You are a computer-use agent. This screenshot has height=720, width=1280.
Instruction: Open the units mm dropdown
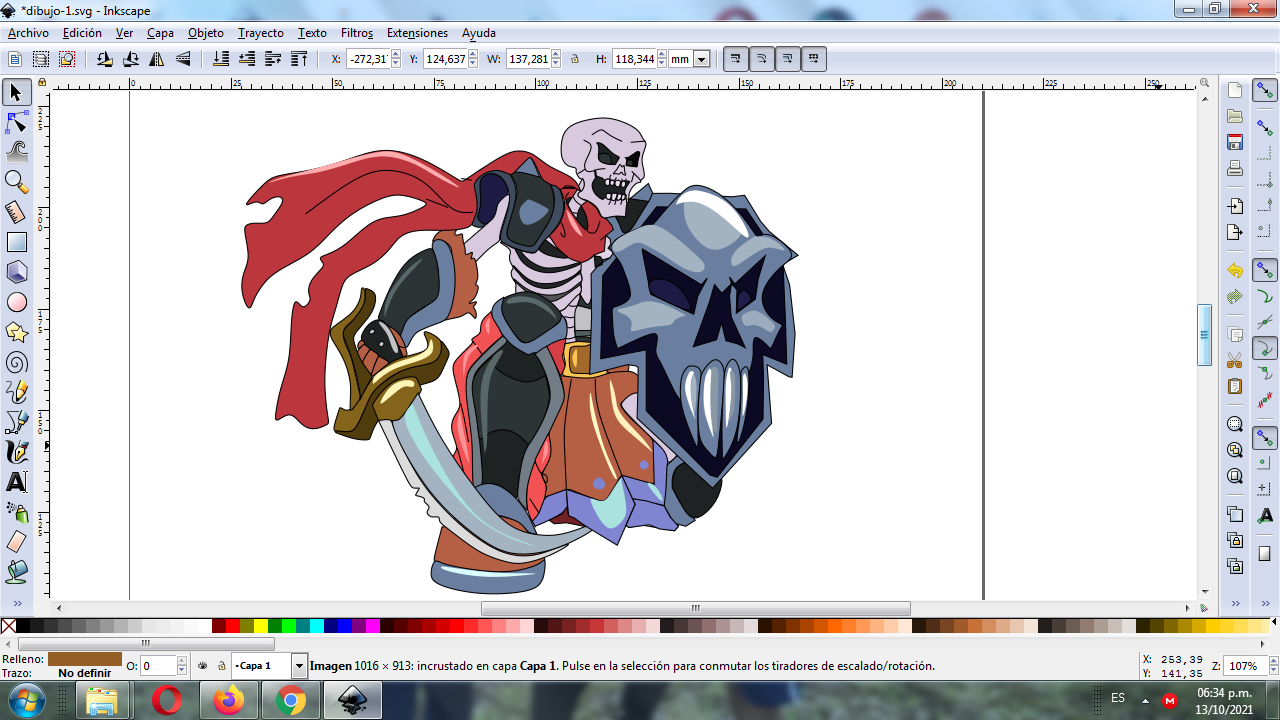point(702,59)
